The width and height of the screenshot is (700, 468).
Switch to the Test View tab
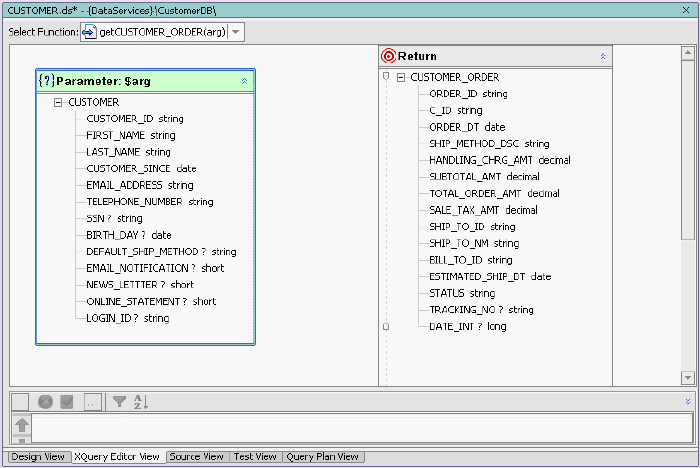tap(255, 457)
